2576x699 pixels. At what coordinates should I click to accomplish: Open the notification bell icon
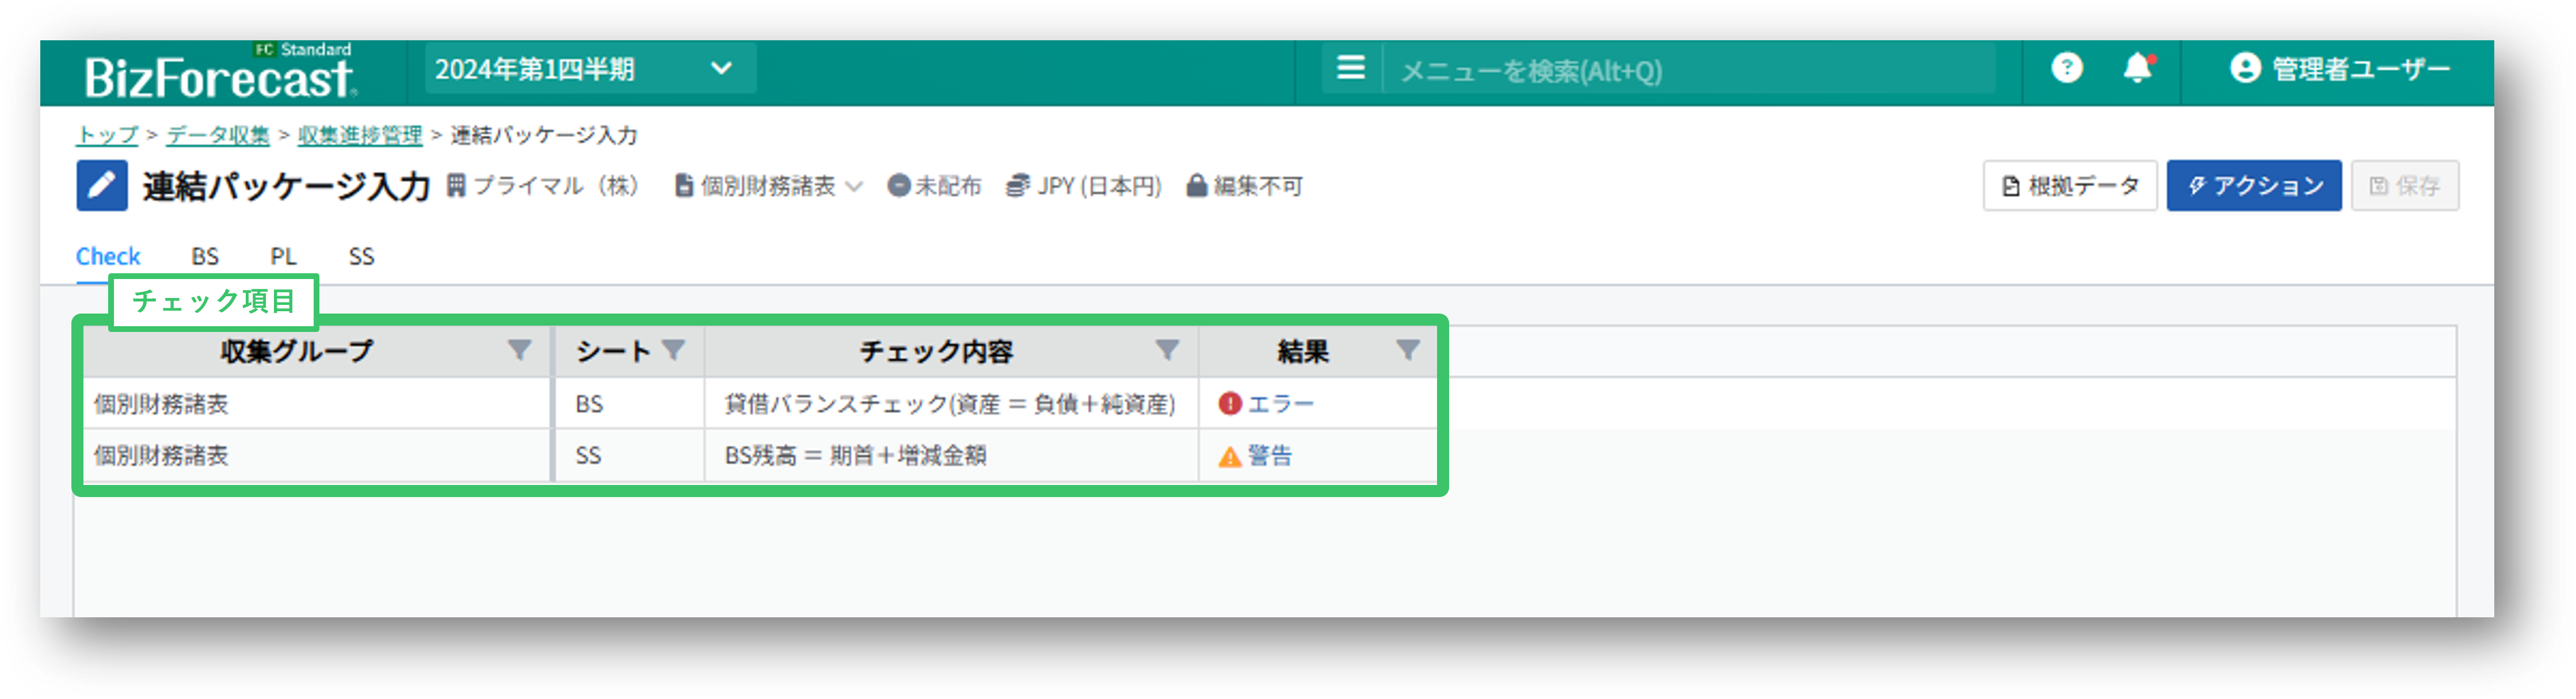2136,68
